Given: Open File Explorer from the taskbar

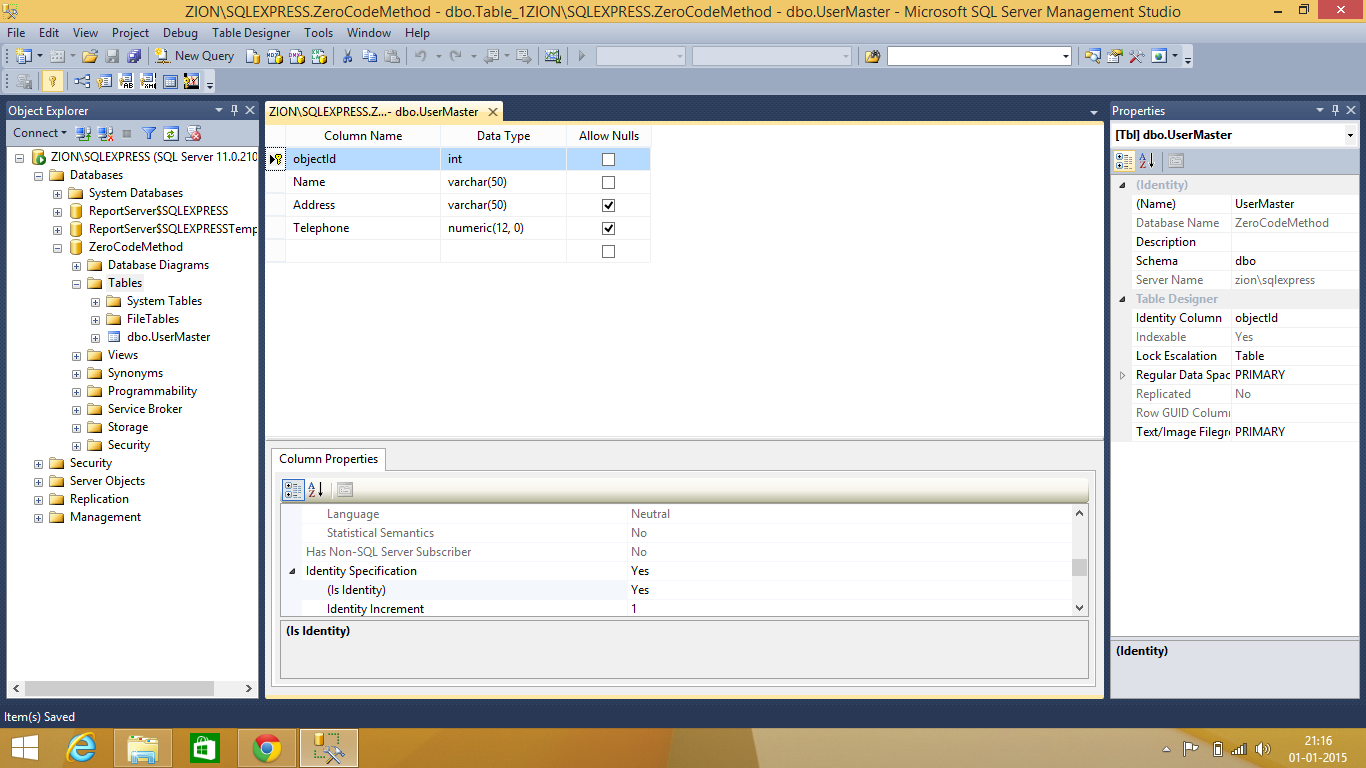Looking at the screenshot, I should 143,748.
